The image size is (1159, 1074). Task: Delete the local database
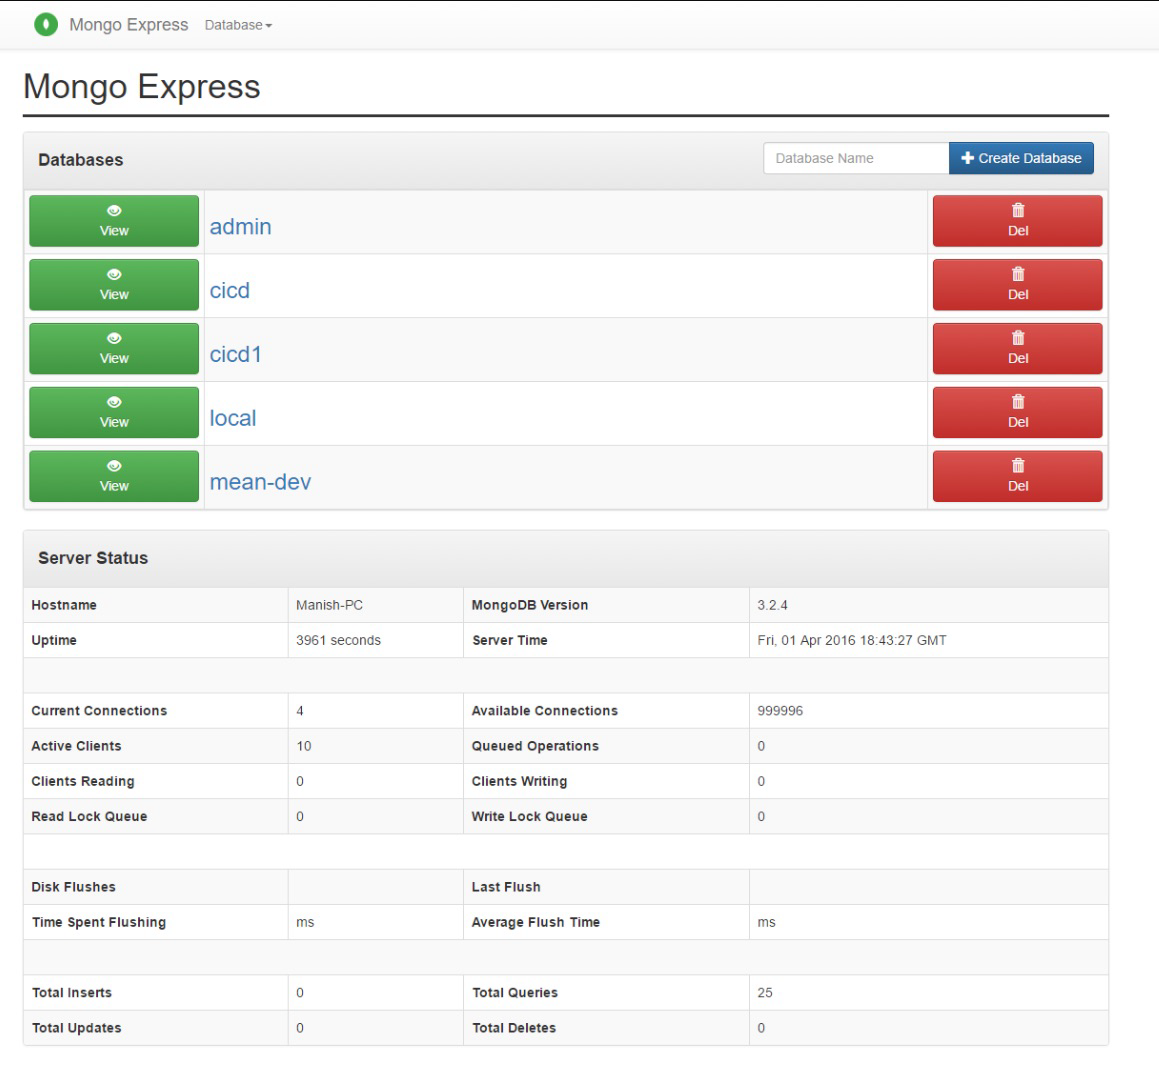(1017, 412)
